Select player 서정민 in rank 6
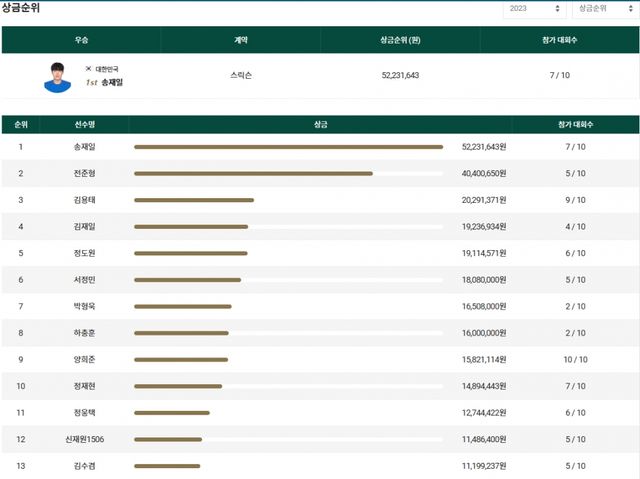This screenshot has height=479, width=640. coord(85,280)
